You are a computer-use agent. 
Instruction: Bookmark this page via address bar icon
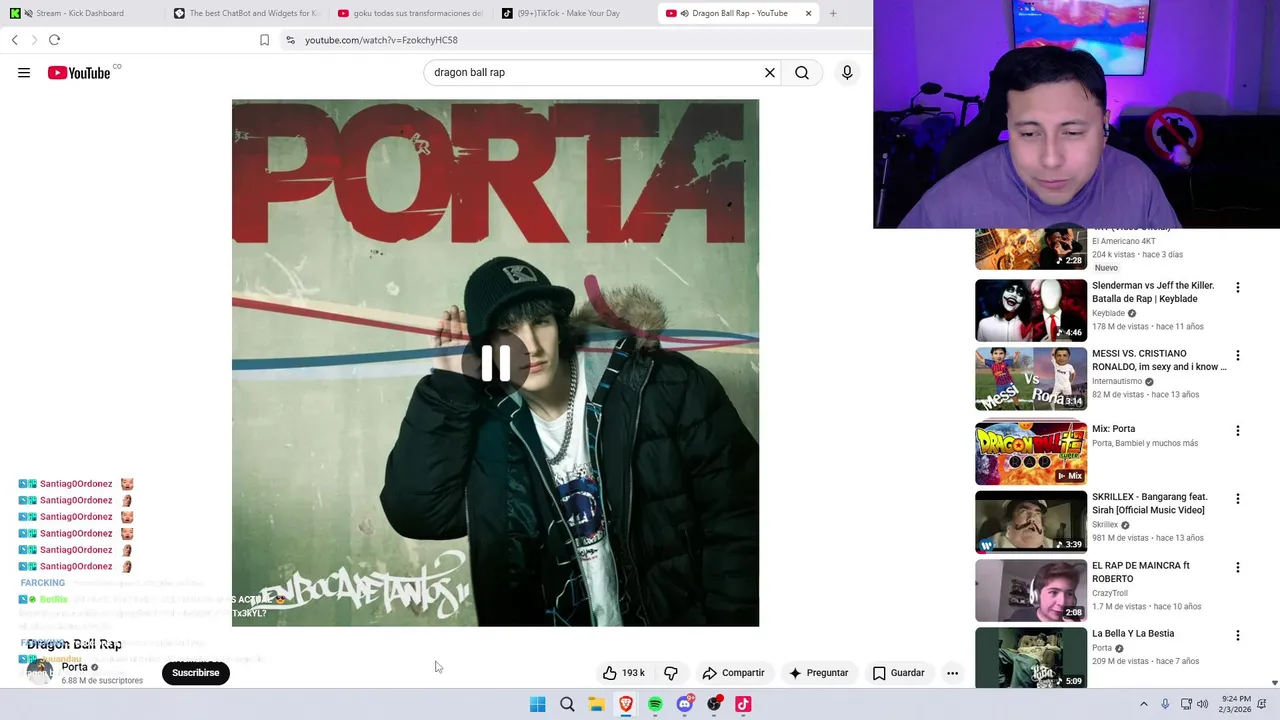coord(264,40)
